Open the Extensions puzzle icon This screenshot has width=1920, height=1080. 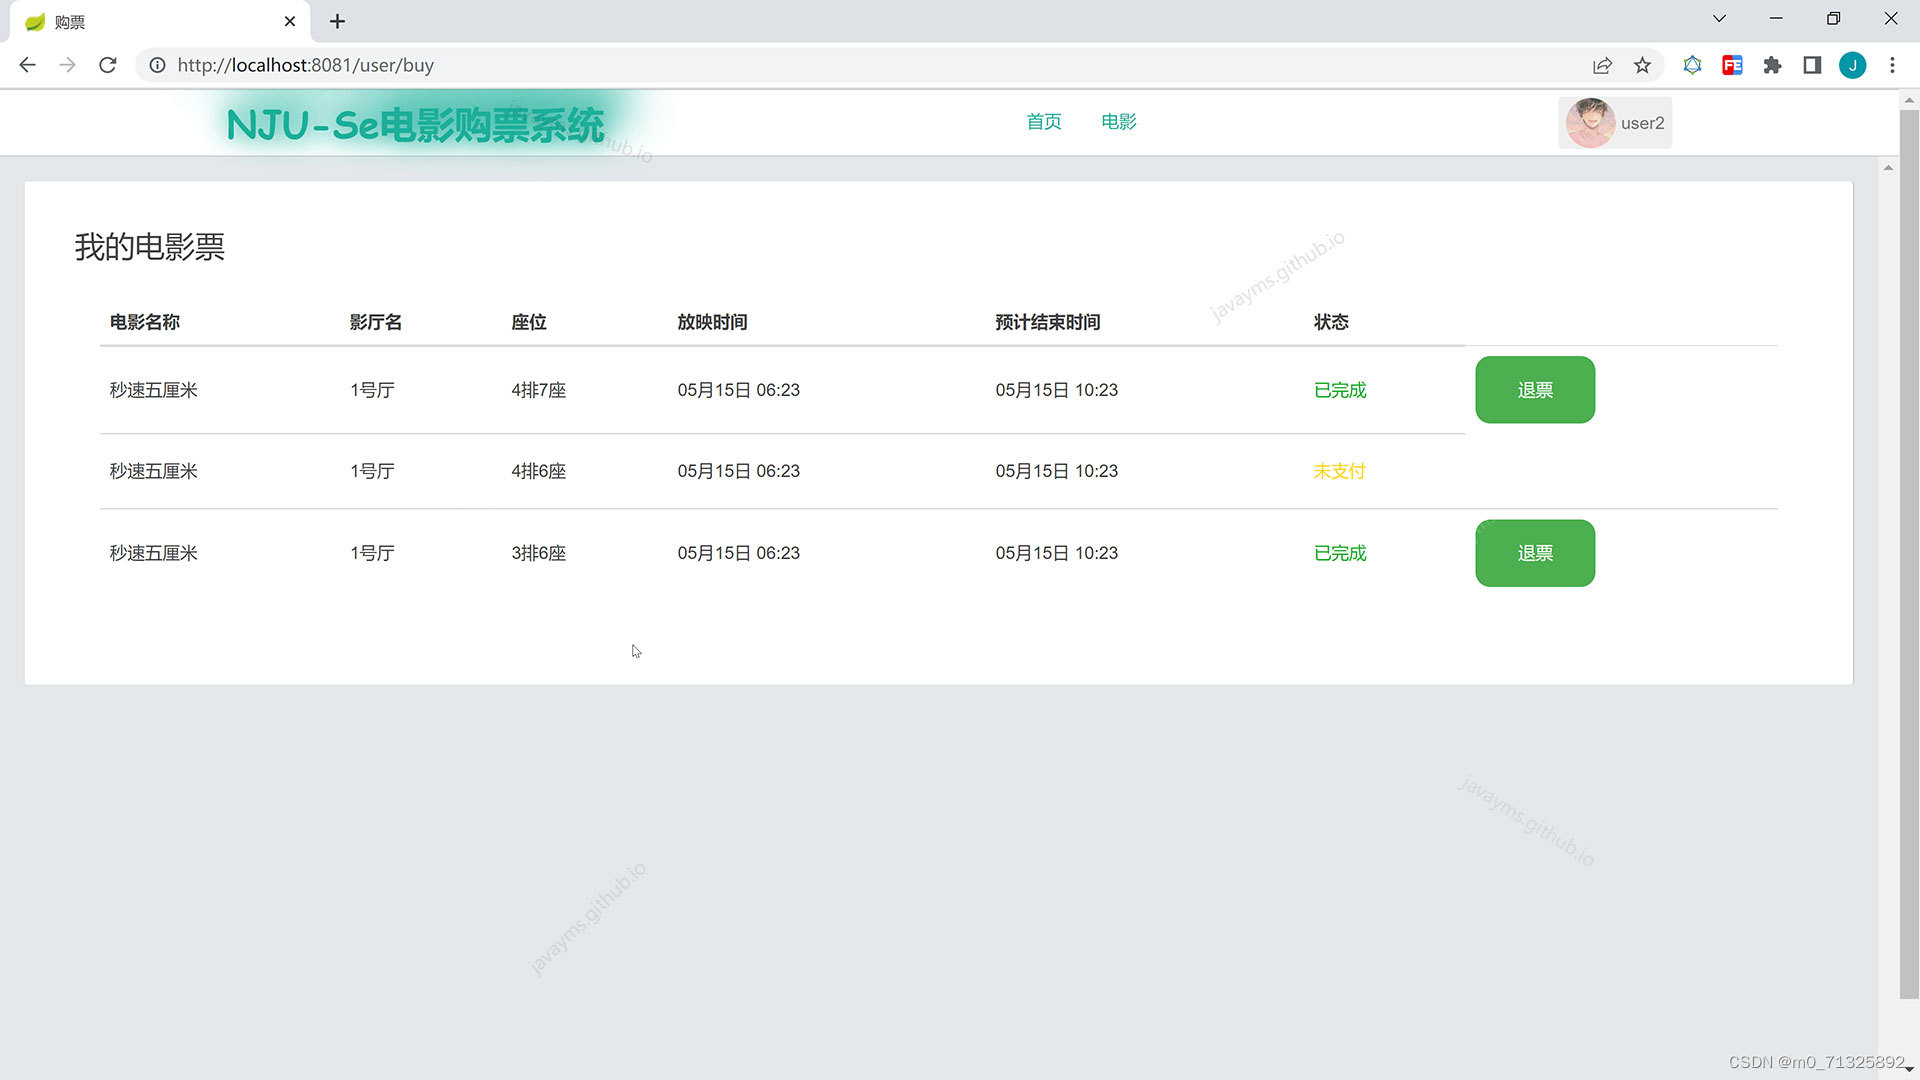pyautogui.click(x=1772, y=65)
